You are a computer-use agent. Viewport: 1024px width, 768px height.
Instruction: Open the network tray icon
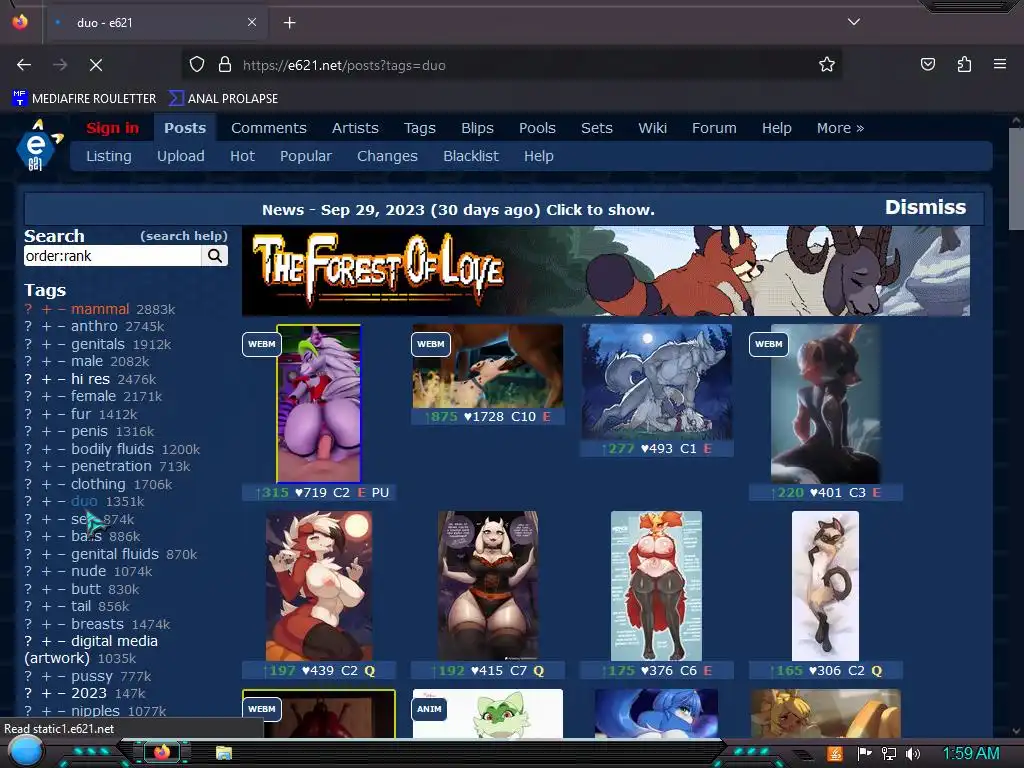(888, 754)
